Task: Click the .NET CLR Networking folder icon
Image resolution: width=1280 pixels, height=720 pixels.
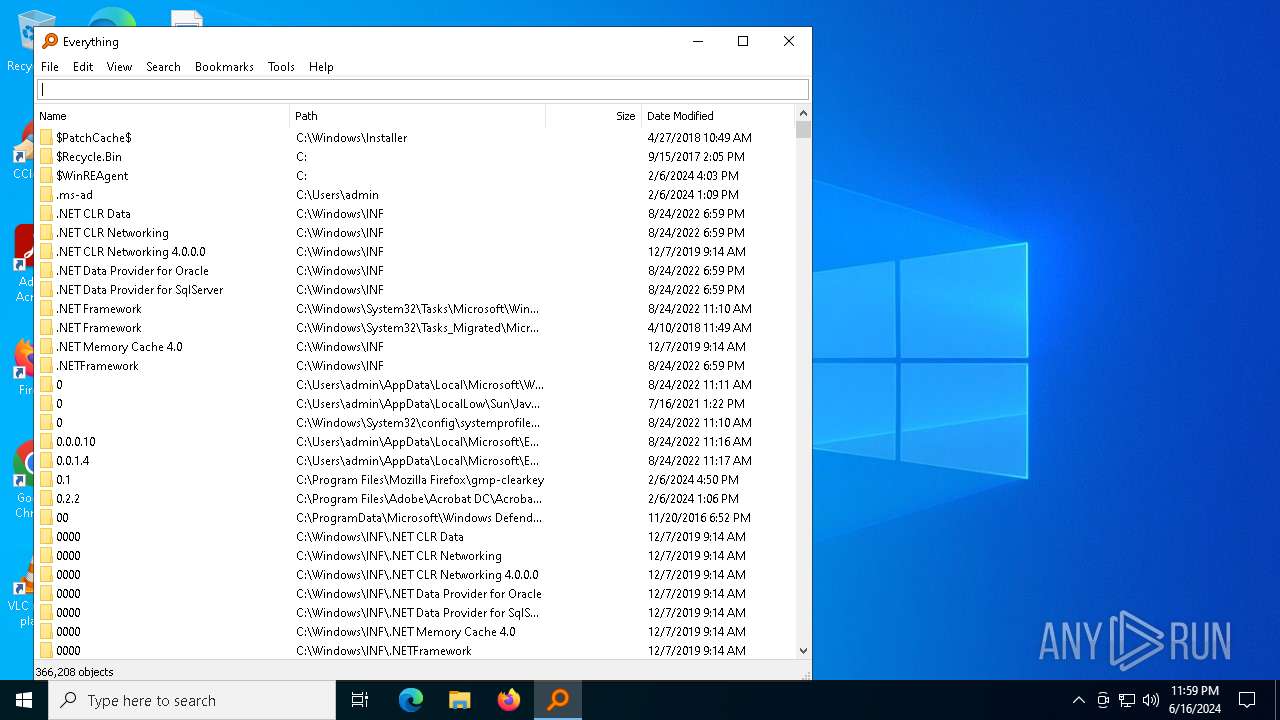Action: click(46, 232)
